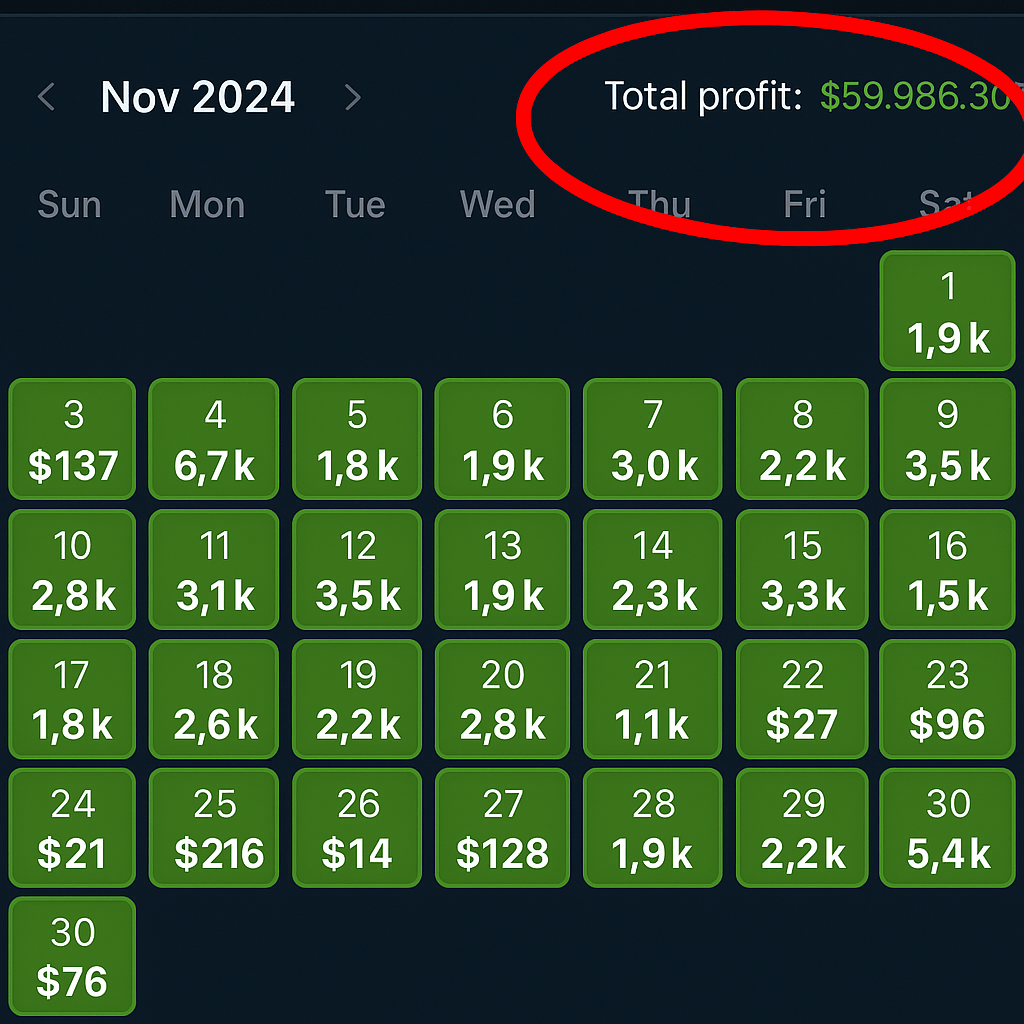
Task: Select day 3 showing $137
Action: coord(72,439)
